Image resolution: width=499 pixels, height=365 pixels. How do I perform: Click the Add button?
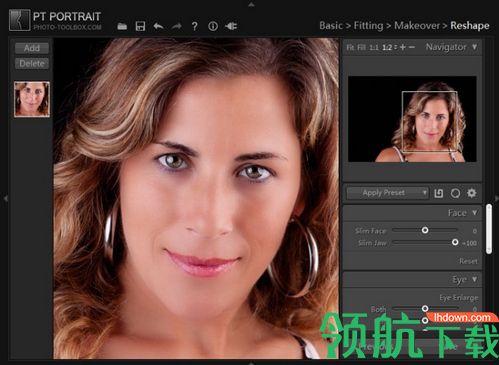pos(32,48)
